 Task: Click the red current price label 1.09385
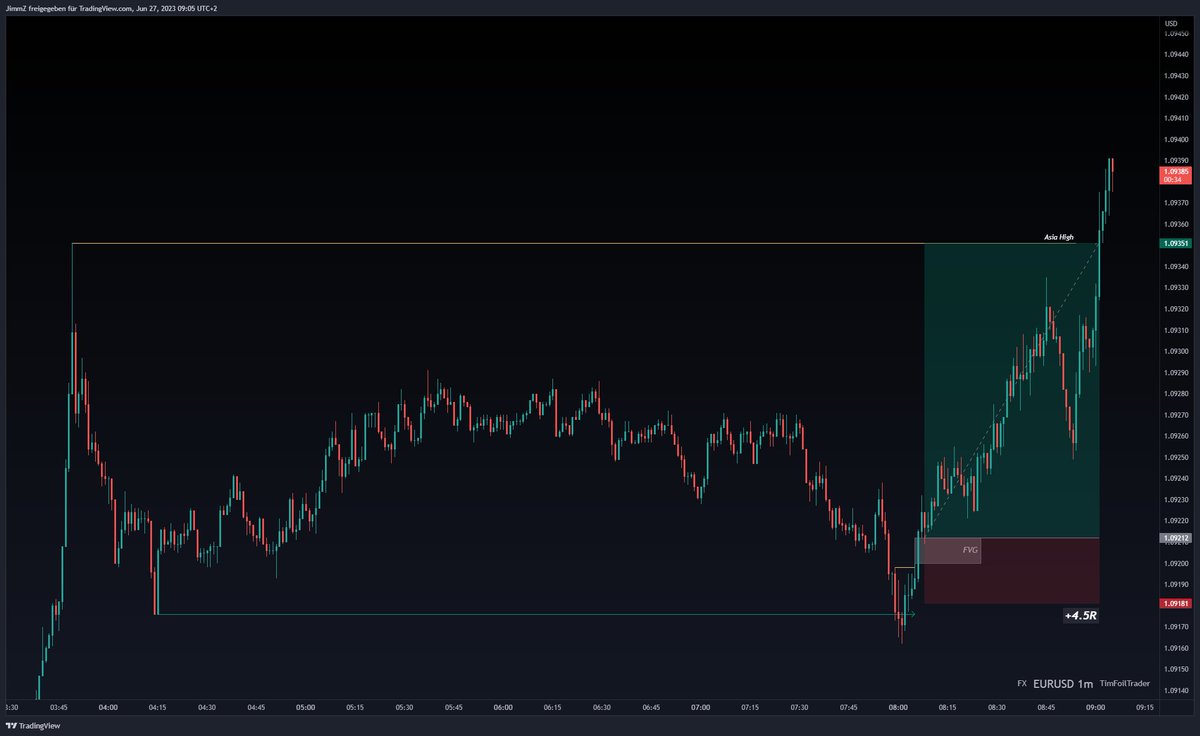[1177, 171]
